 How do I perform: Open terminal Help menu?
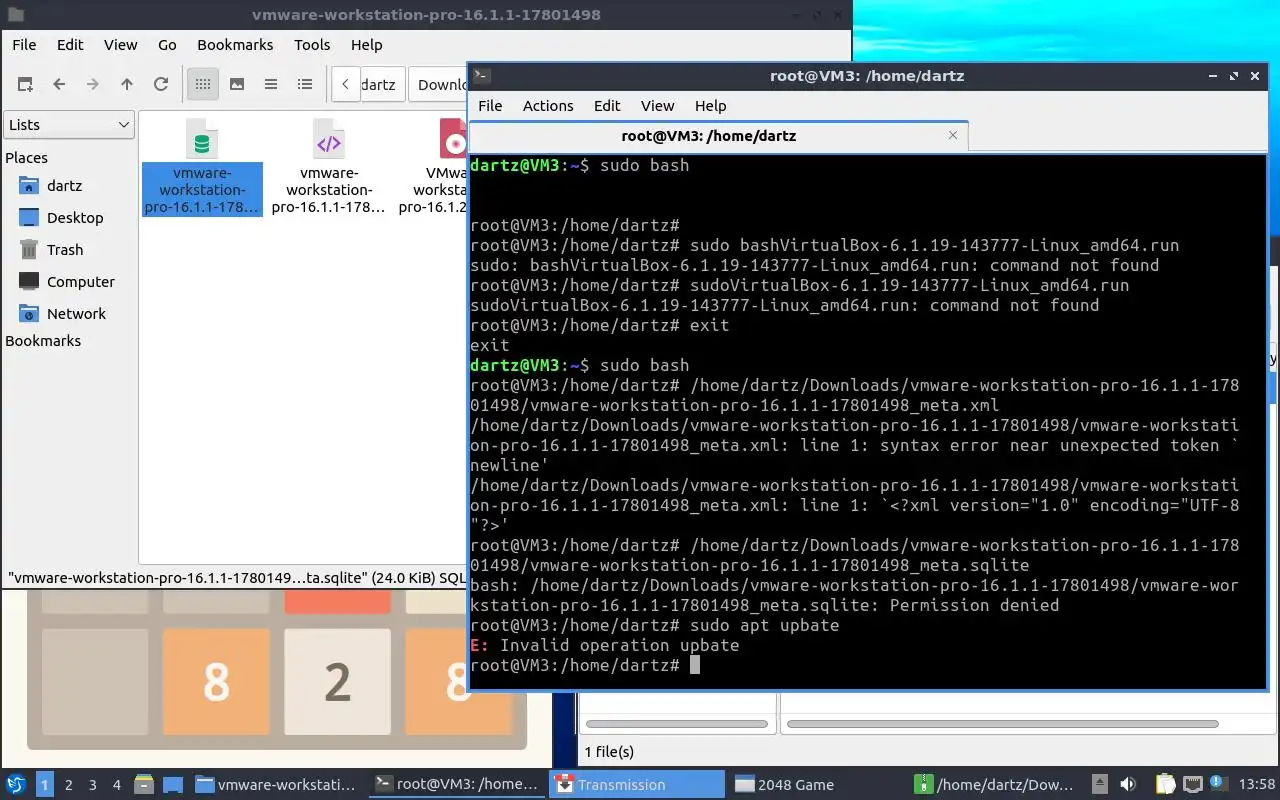[x=710, y=106]
